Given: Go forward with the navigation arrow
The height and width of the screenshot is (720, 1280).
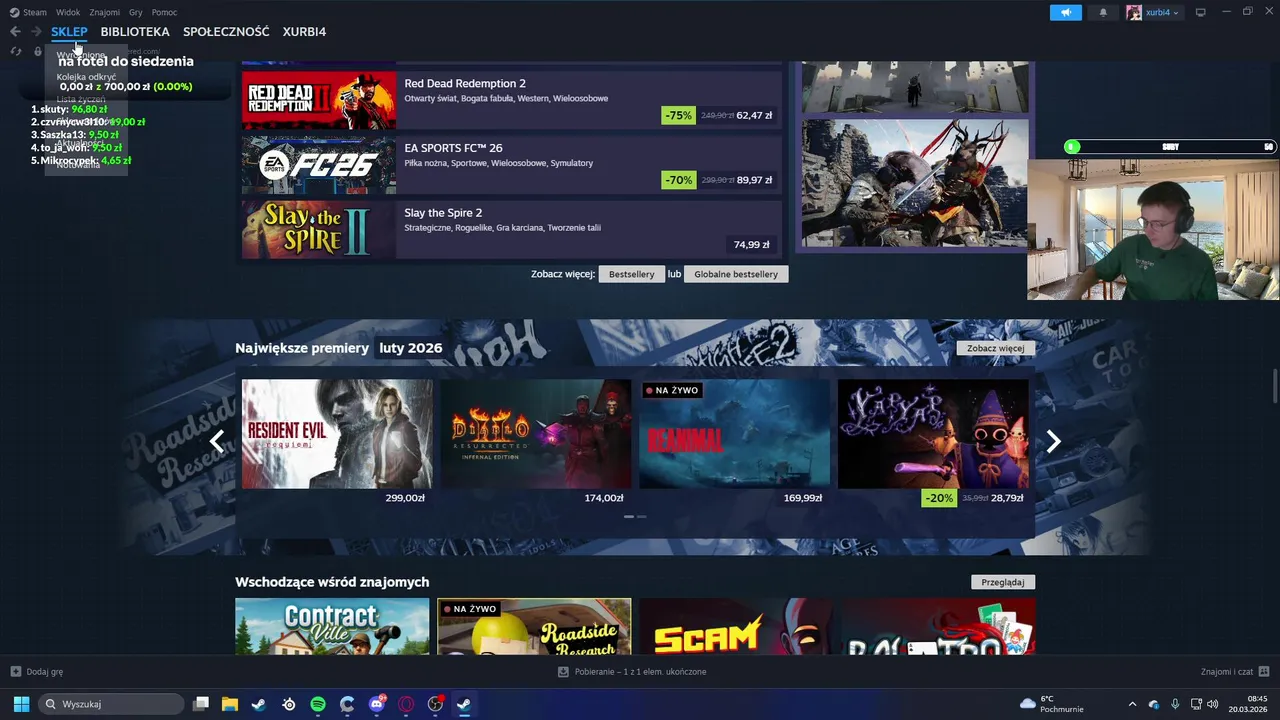Looking at the screenshot, I should point(36,32).
